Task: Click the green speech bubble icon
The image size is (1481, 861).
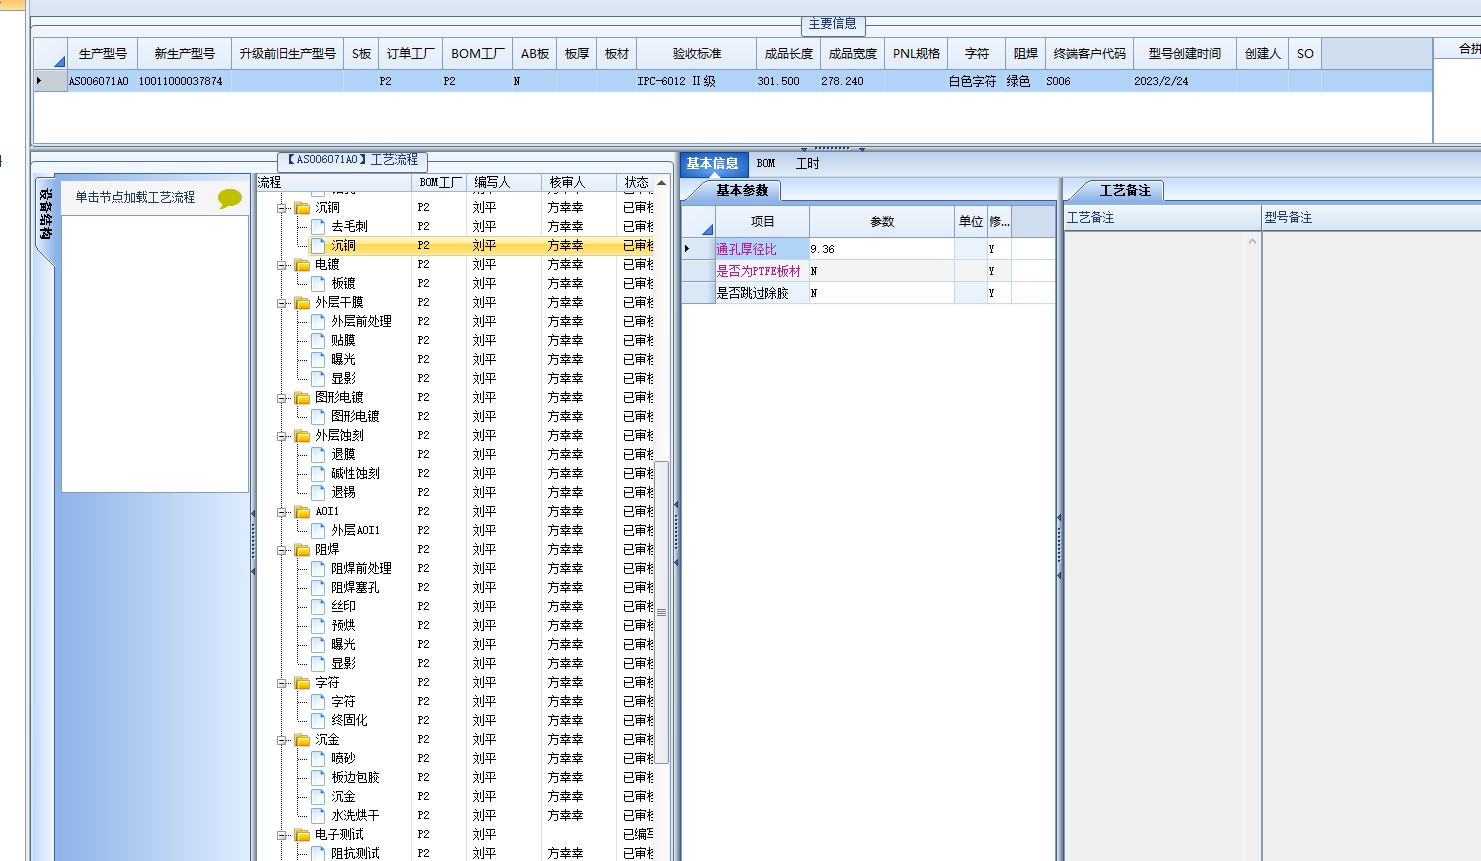Action: point(230,198)
